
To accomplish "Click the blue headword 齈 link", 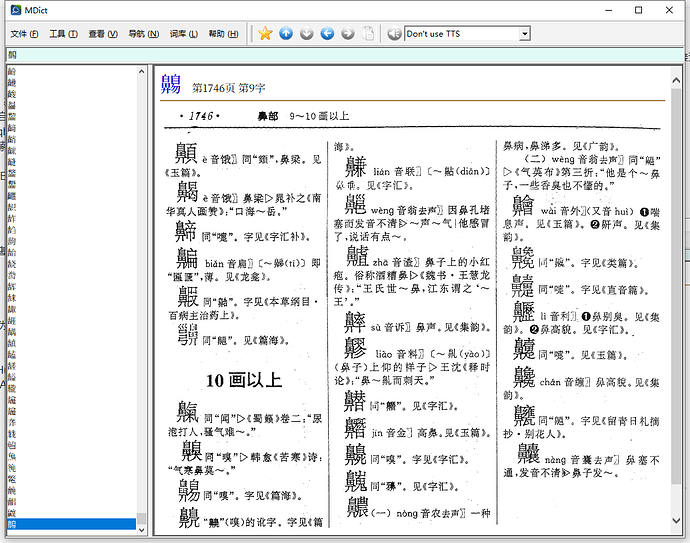I will point(171,84).
